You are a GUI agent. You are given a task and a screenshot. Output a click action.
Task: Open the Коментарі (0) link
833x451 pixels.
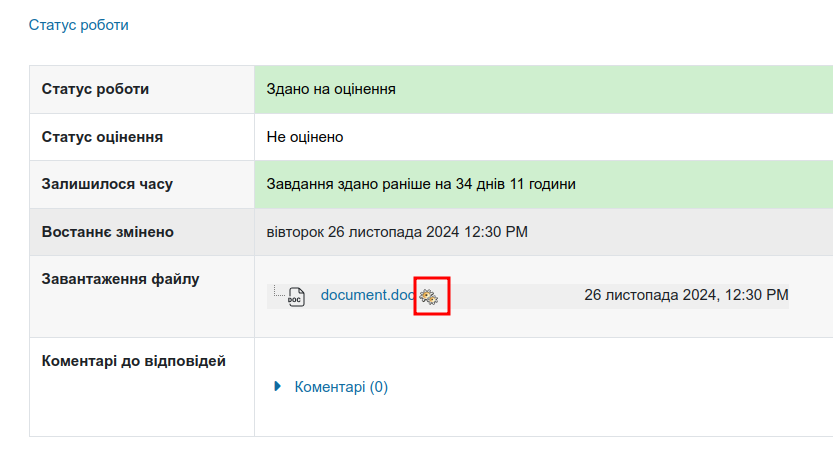click(341, 387)
